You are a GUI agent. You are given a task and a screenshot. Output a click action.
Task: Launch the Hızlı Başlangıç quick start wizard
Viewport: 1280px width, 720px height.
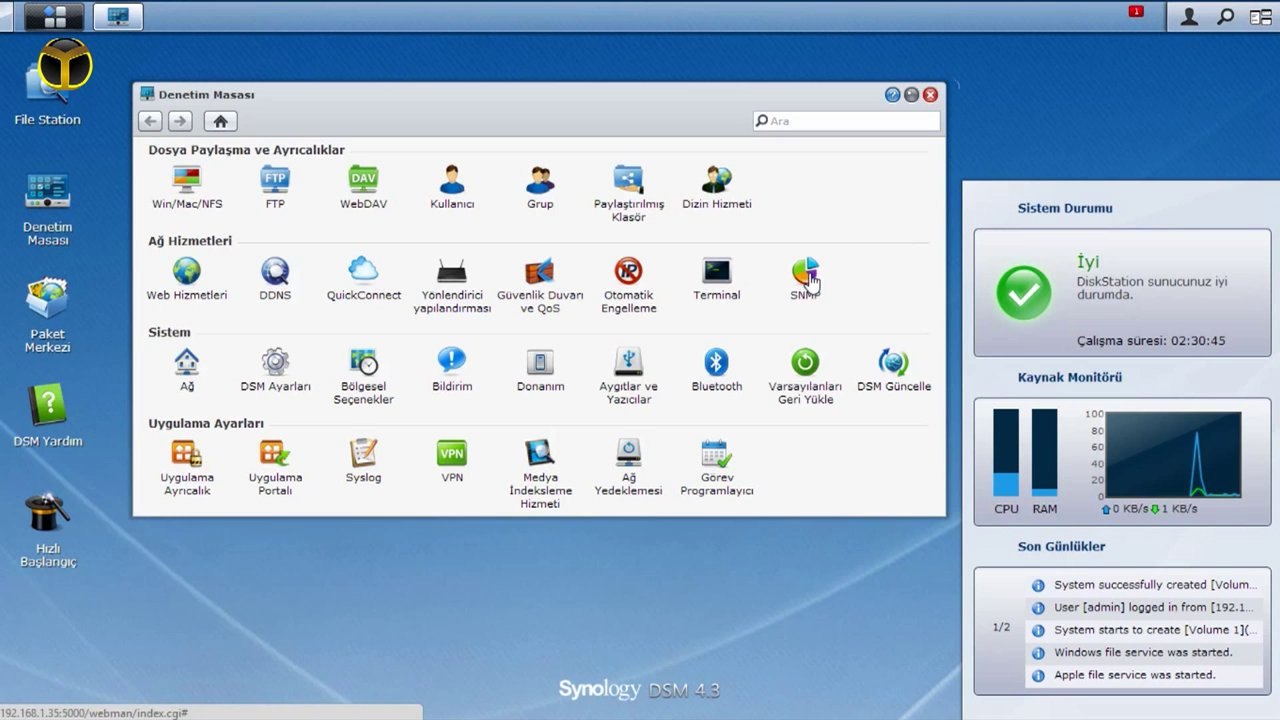tap(48, 530)
